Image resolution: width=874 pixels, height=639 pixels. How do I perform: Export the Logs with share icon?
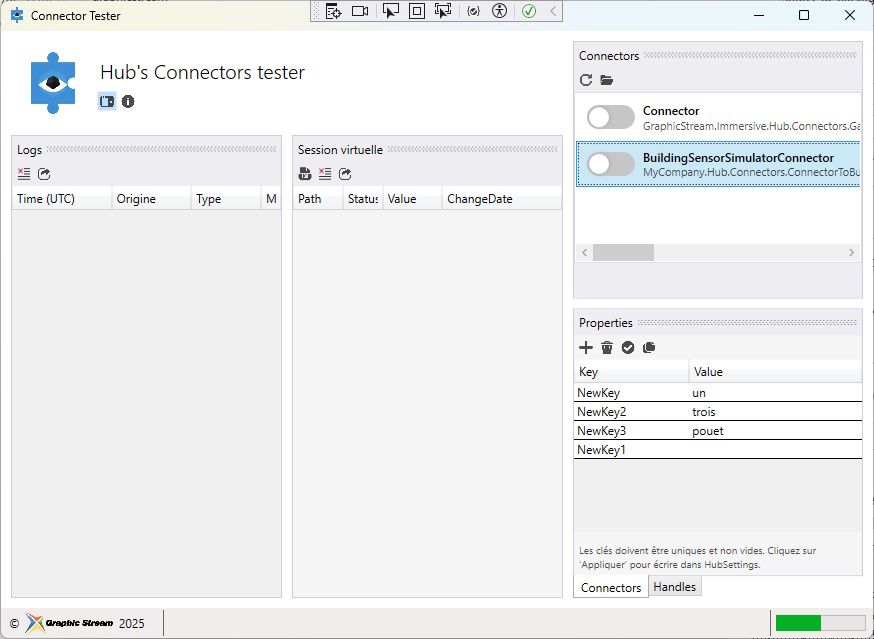pos(44,174)
